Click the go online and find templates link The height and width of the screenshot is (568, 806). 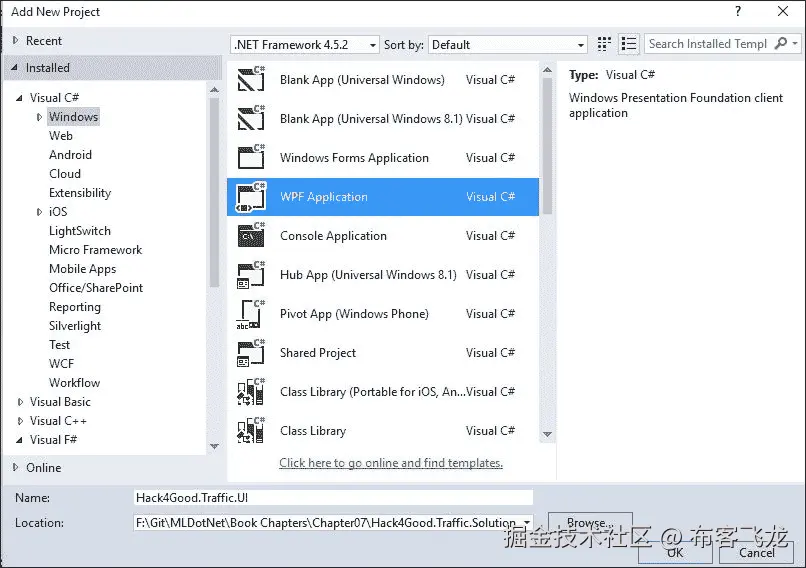[391, 463]
